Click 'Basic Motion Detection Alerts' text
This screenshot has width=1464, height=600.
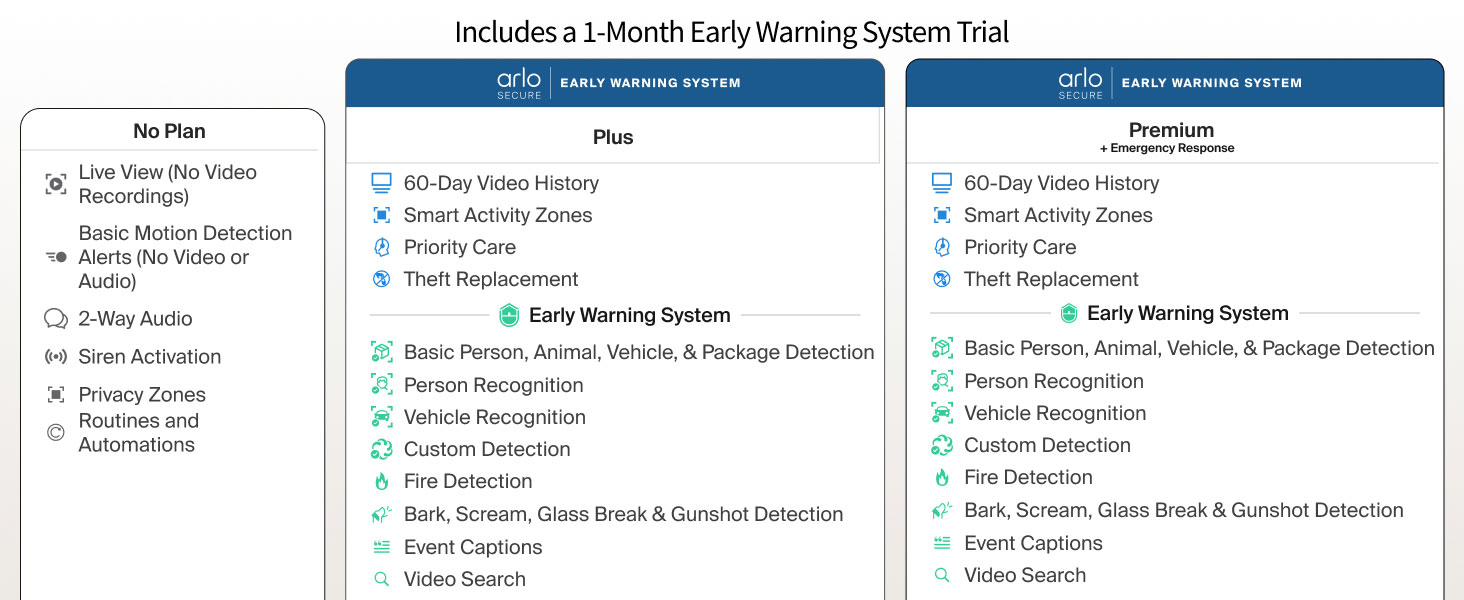[x=185, y=257]
